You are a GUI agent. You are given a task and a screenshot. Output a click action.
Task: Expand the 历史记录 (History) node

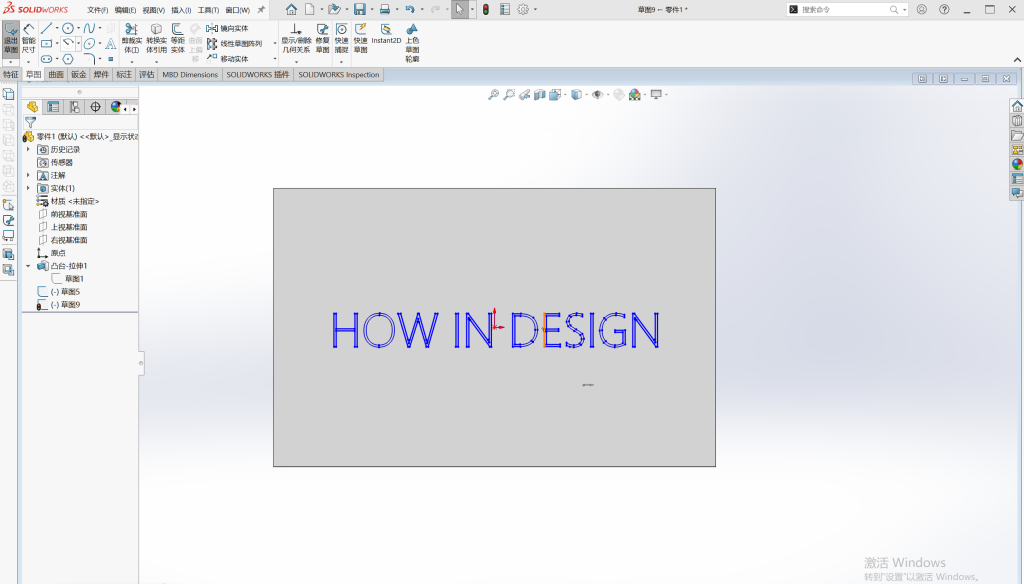click(x=28, y=150)
